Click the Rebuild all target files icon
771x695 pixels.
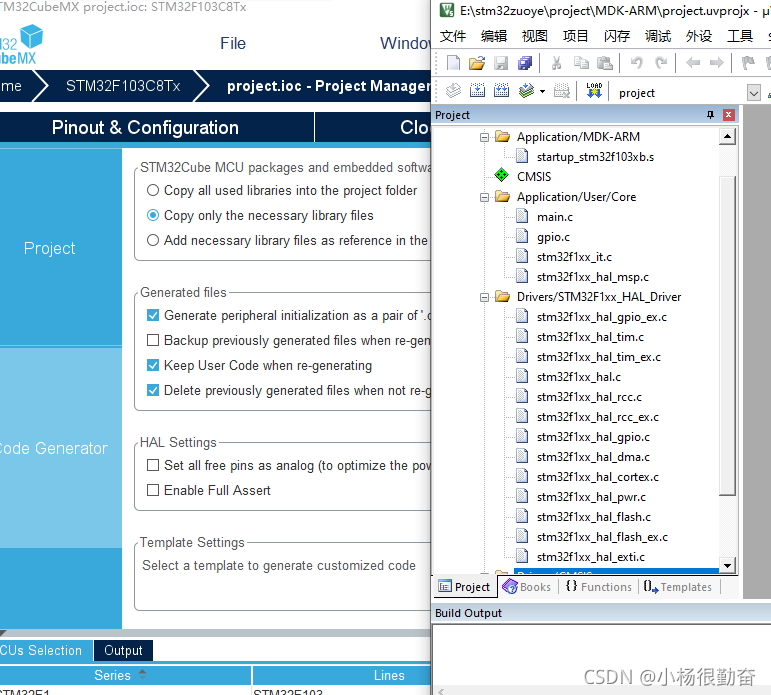501,91
